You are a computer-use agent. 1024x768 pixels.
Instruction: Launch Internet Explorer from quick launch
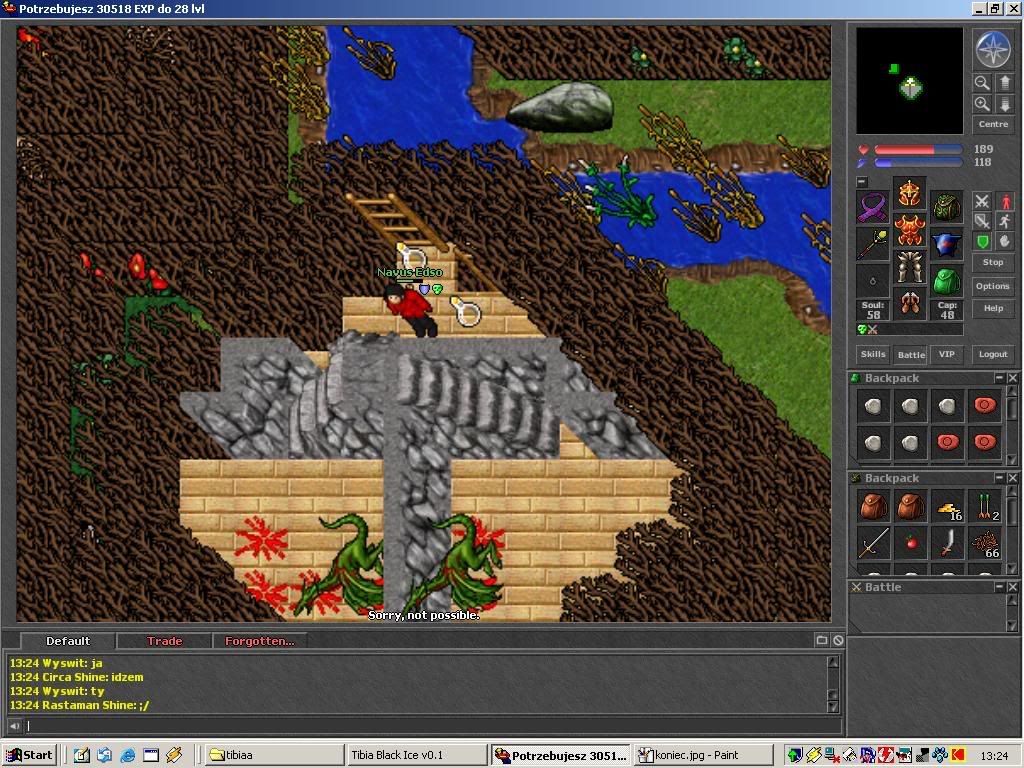point(127,756)
